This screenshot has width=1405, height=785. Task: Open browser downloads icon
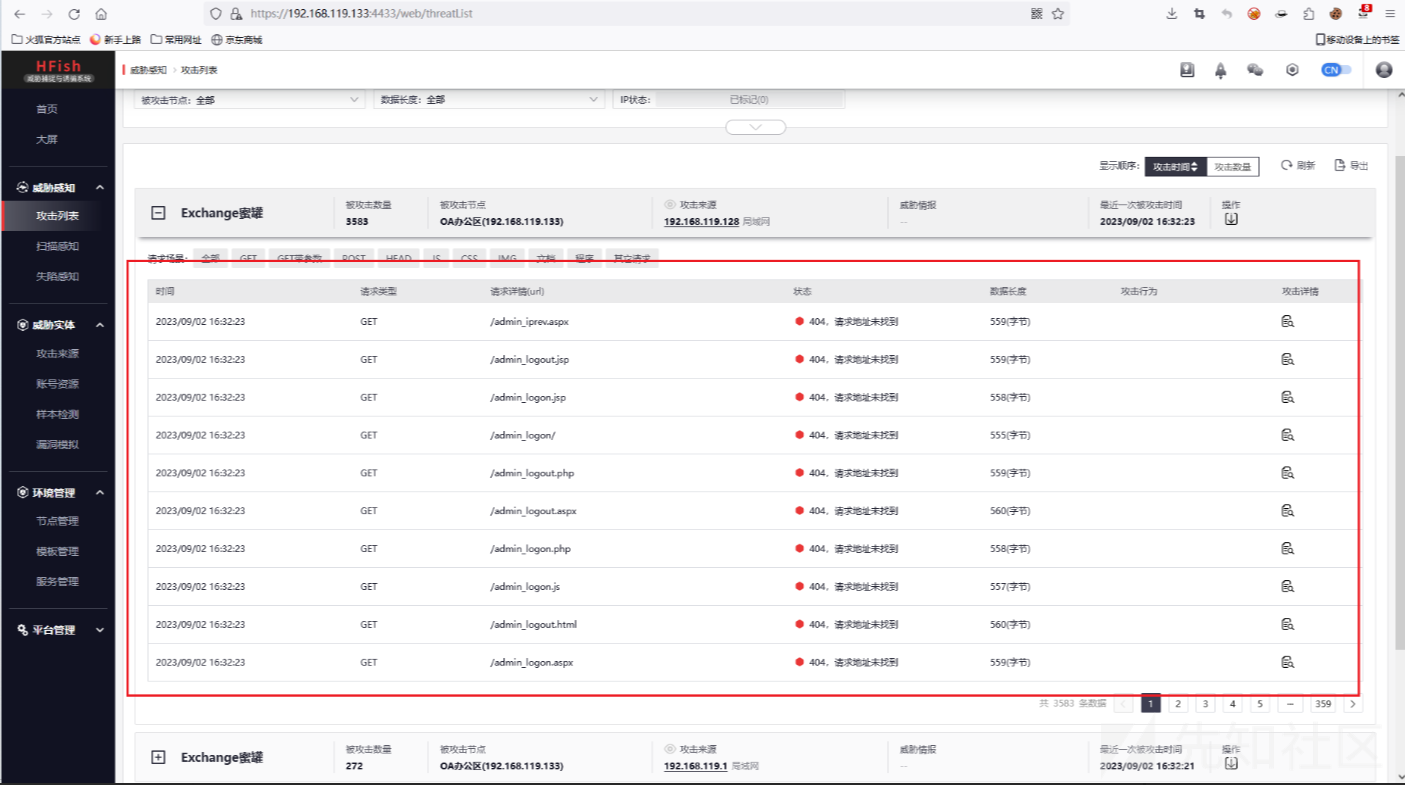coord(1172,14)
